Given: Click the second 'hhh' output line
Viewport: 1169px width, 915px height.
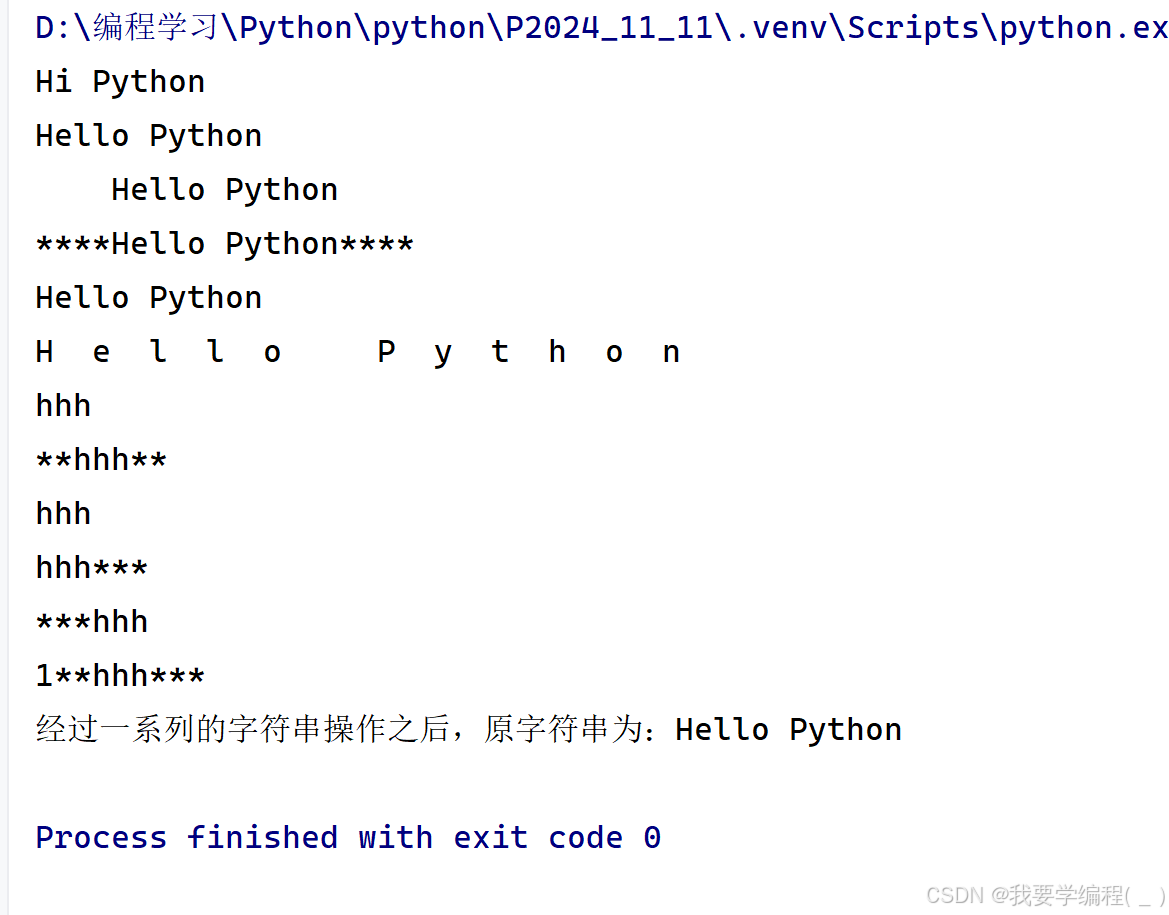Looking at the screenshot, I should (63, 515).
